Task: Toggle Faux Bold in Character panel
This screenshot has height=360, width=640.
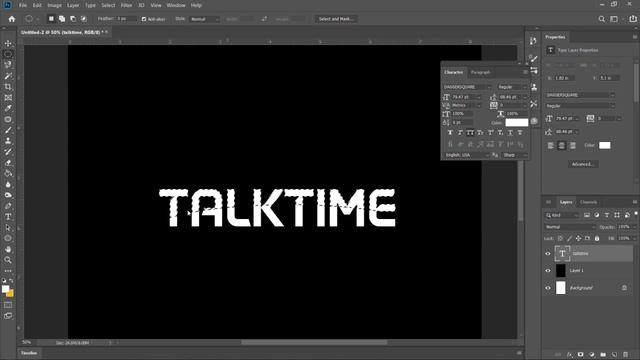Action: (x=450, y=133)
